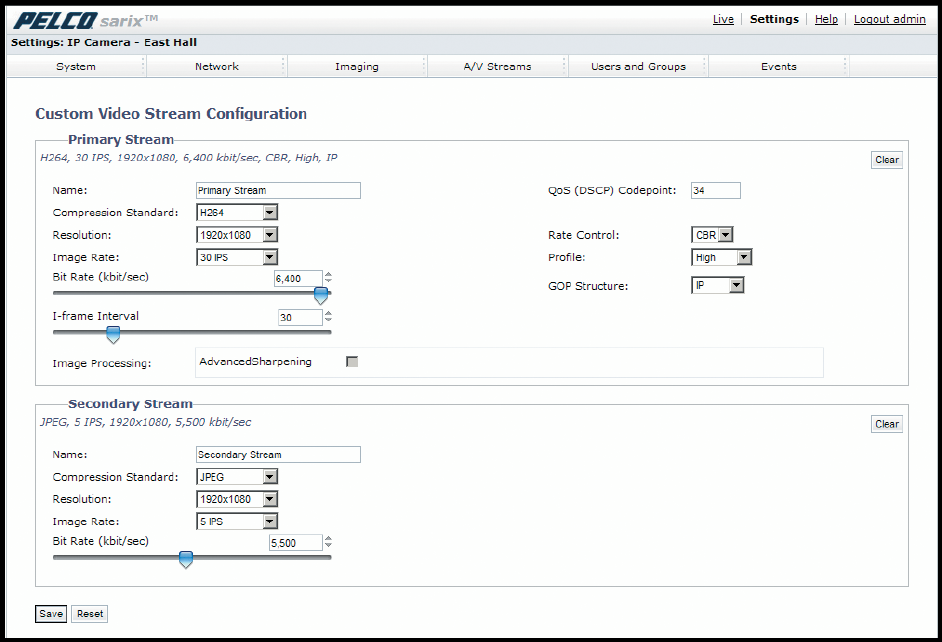Switch to the Imaging tab
942x642 pixels.
[357, 67]
